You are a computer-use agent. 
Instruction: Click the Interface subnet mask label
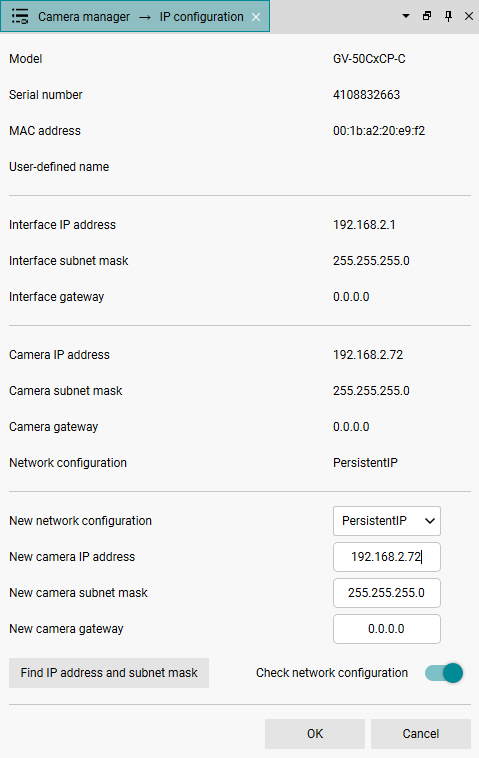coord(69,261)
